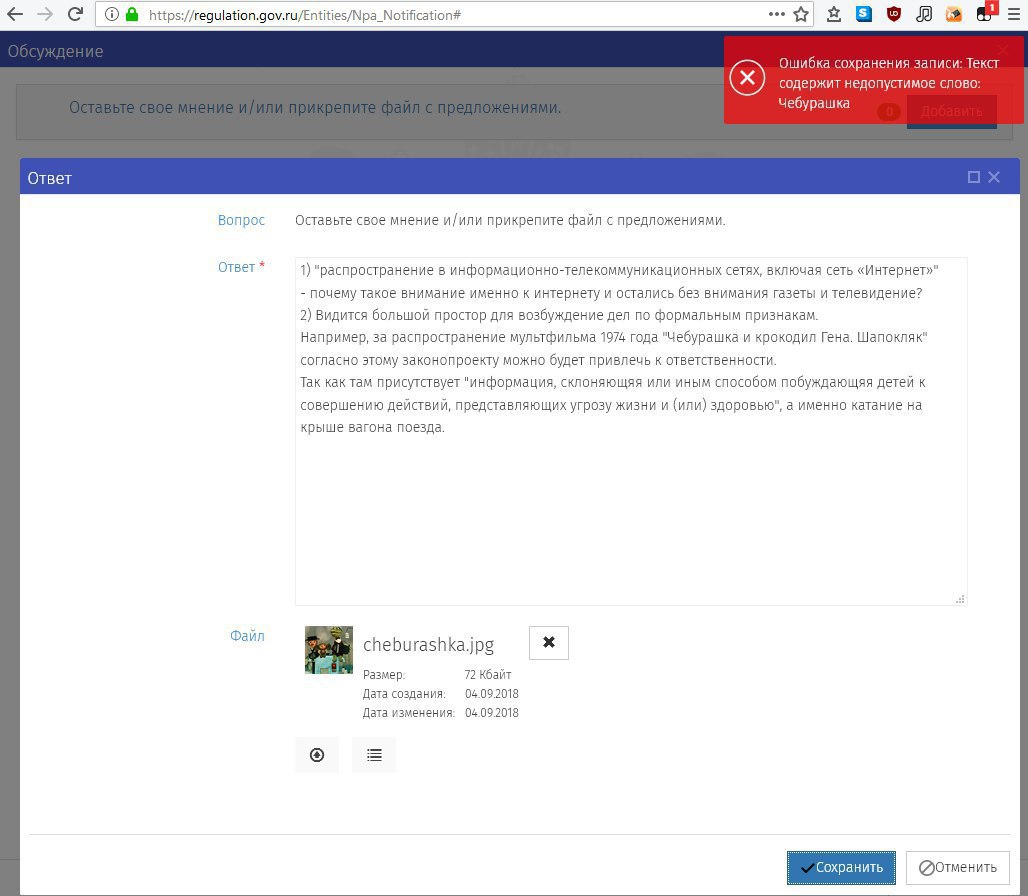Dismiss the red error notification circle icon
Screen dimensions: 1028x896
click(x=747, y=77)
